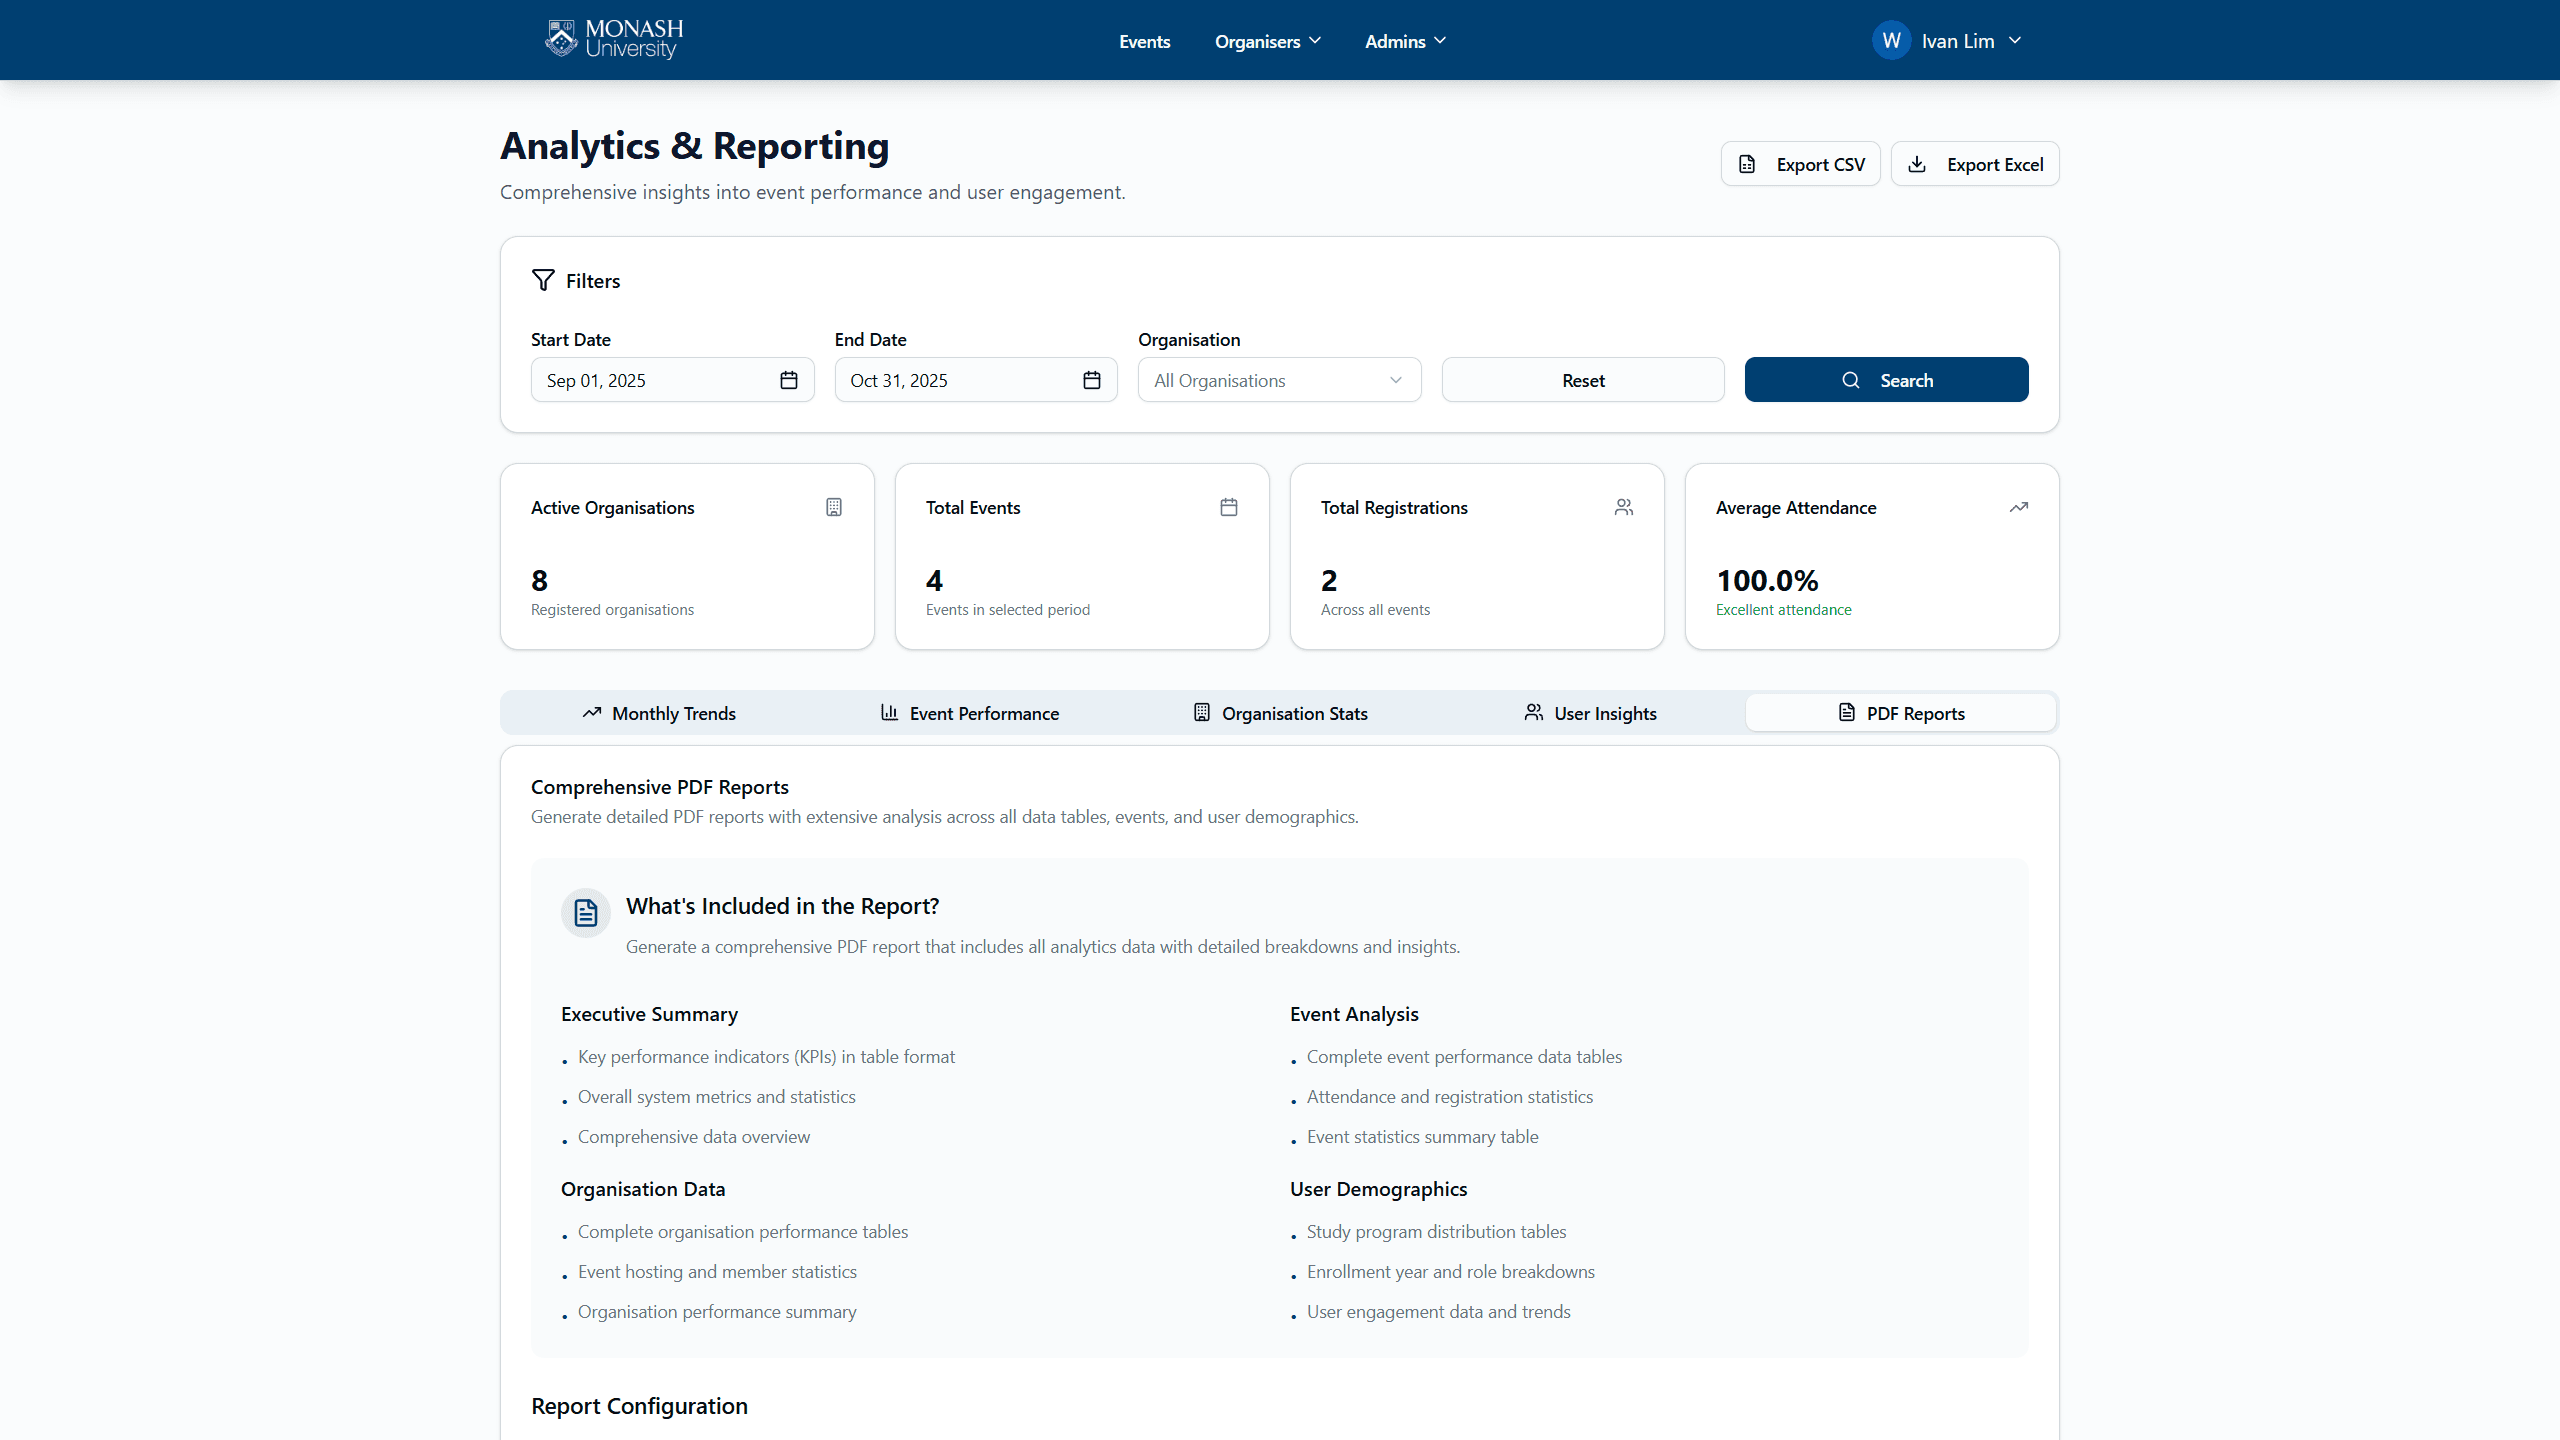Click the Export CSV button

point(1799,163)
